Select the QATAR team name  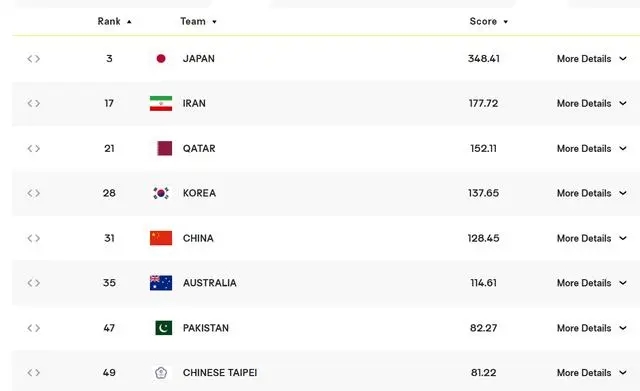click(199, 149)
